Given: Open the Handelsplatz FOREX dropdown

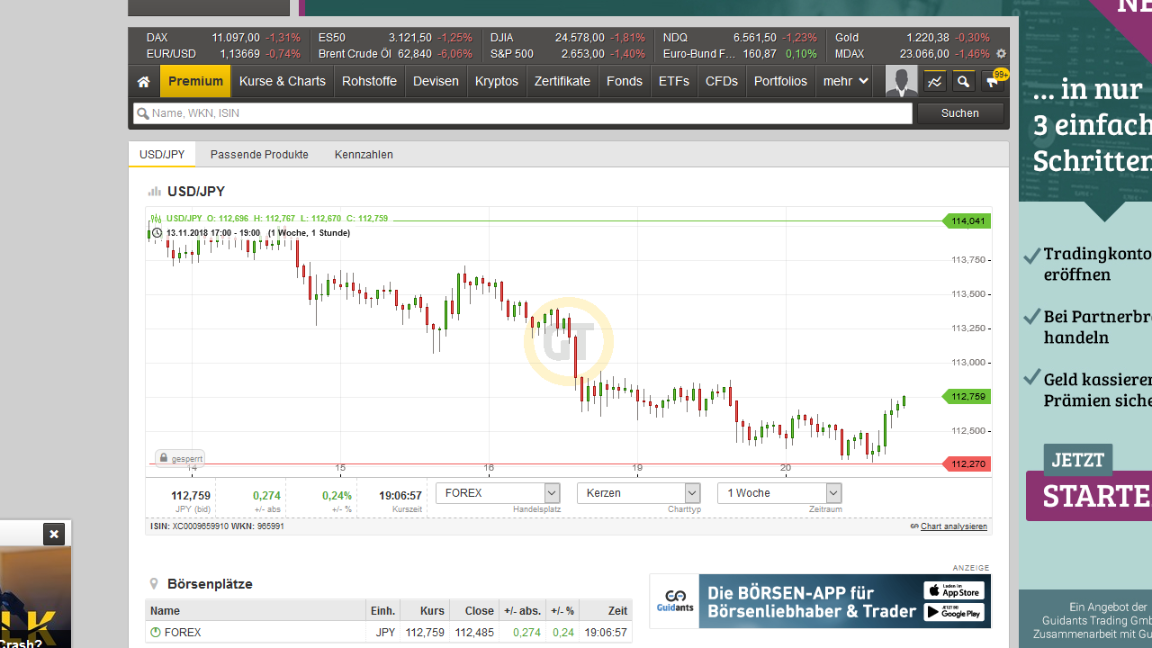Looking at the screenshot, I should click(x=497, y=493).
